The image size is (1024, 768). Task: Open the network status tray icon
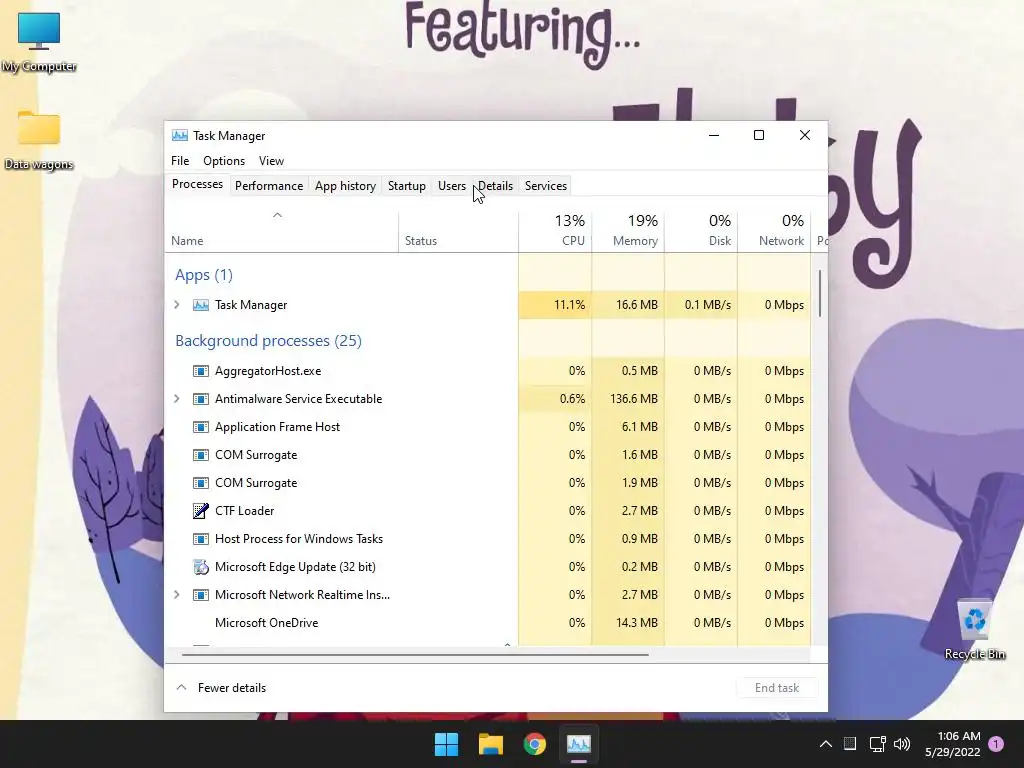pos(877,744)
